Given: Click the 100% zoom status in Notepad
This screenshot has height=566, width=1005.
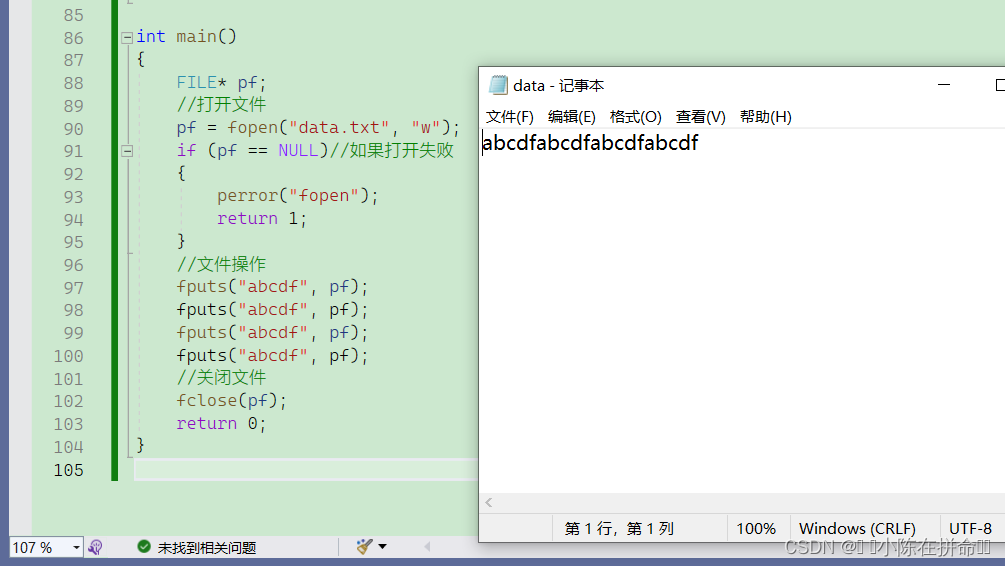Looking at the screenshot, I should (x=756, y=529).
